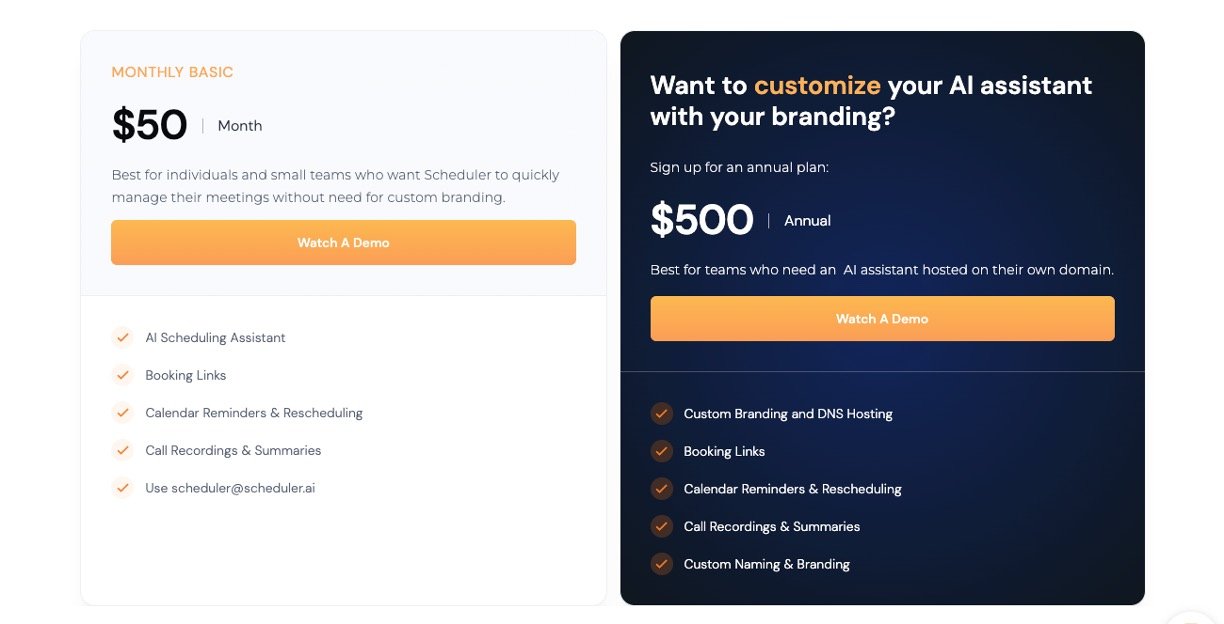Select the Custom Branding and DNS Hosting text
This screenshot has height=624, width=1224.
788,414
